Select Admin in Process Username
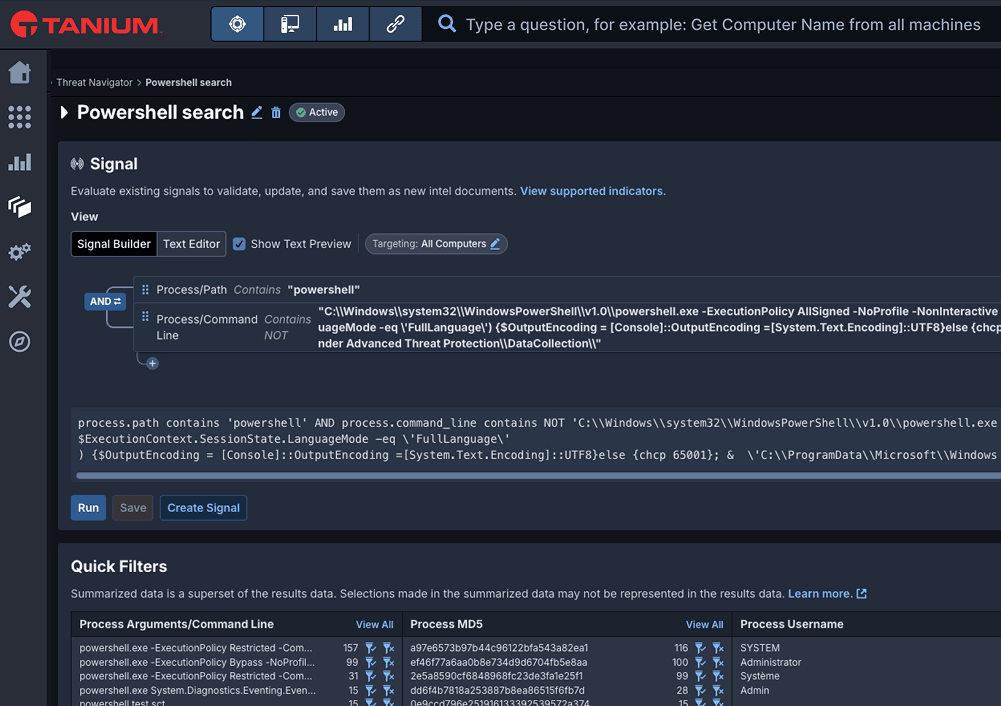 pyautogui.click(x=755, y=690)
